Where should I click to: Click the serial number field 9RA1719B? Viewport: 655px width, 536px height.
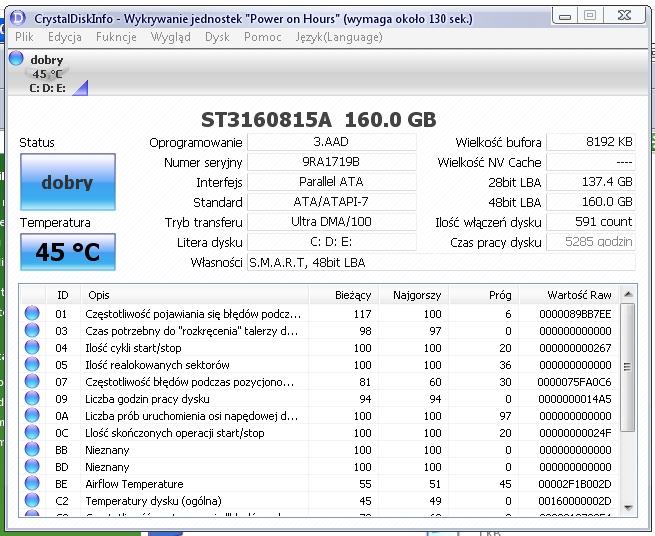[x=332, y=162]
